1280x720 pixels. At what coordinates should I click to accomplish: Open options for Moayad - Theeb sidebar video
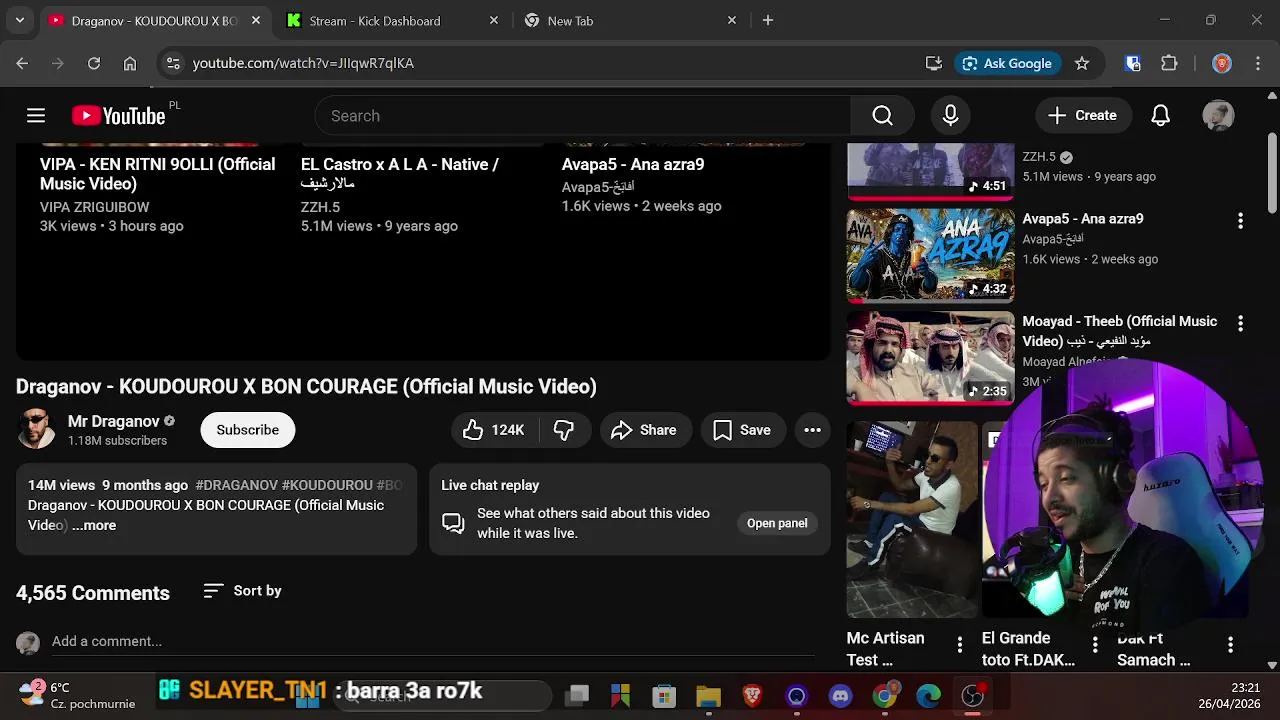1240,323
